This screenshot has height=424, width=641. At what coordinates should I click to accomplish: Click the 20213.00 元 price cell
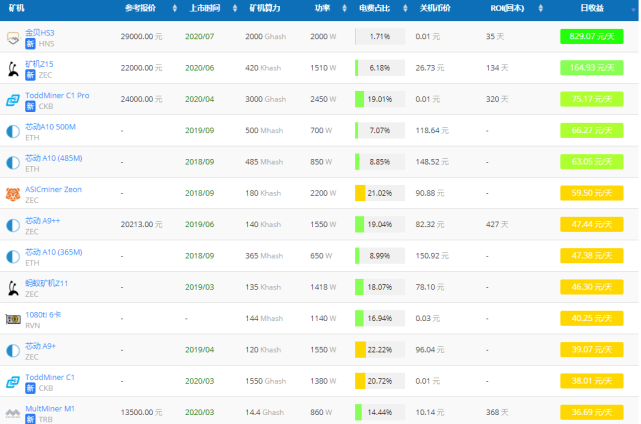(x=141, y=224)
